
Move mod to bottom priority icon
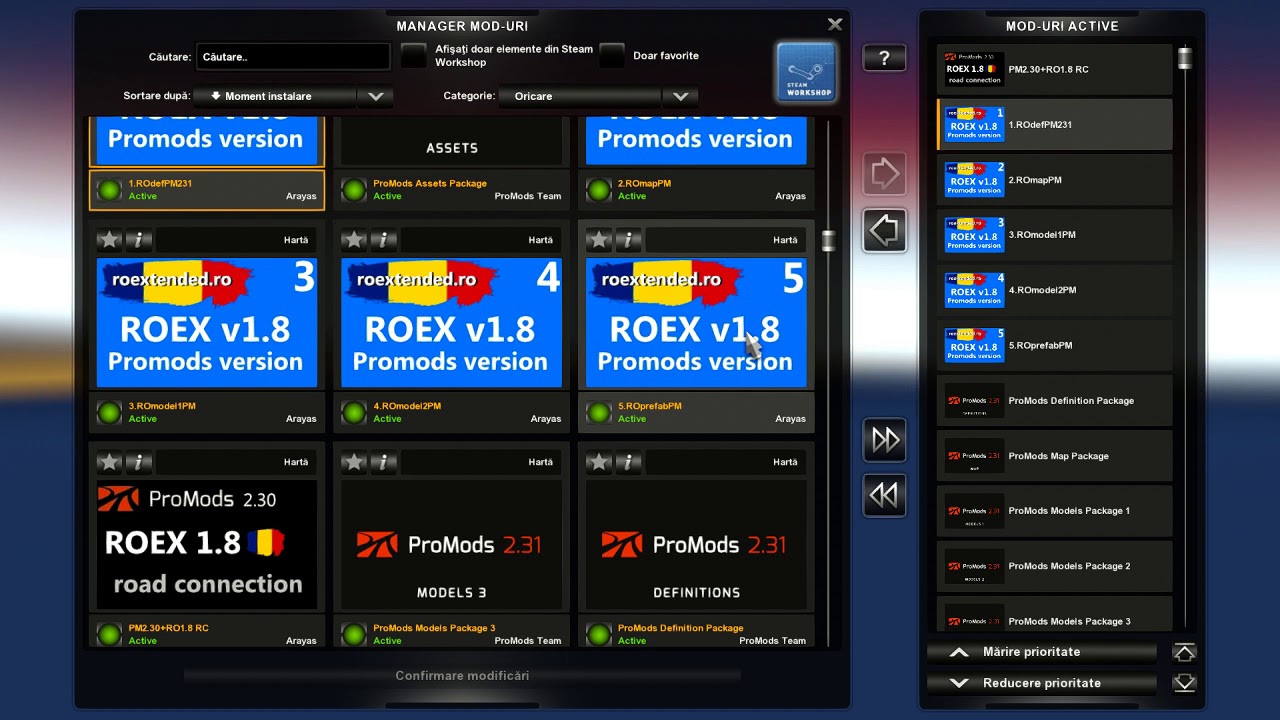click(x=1184, y=683)
